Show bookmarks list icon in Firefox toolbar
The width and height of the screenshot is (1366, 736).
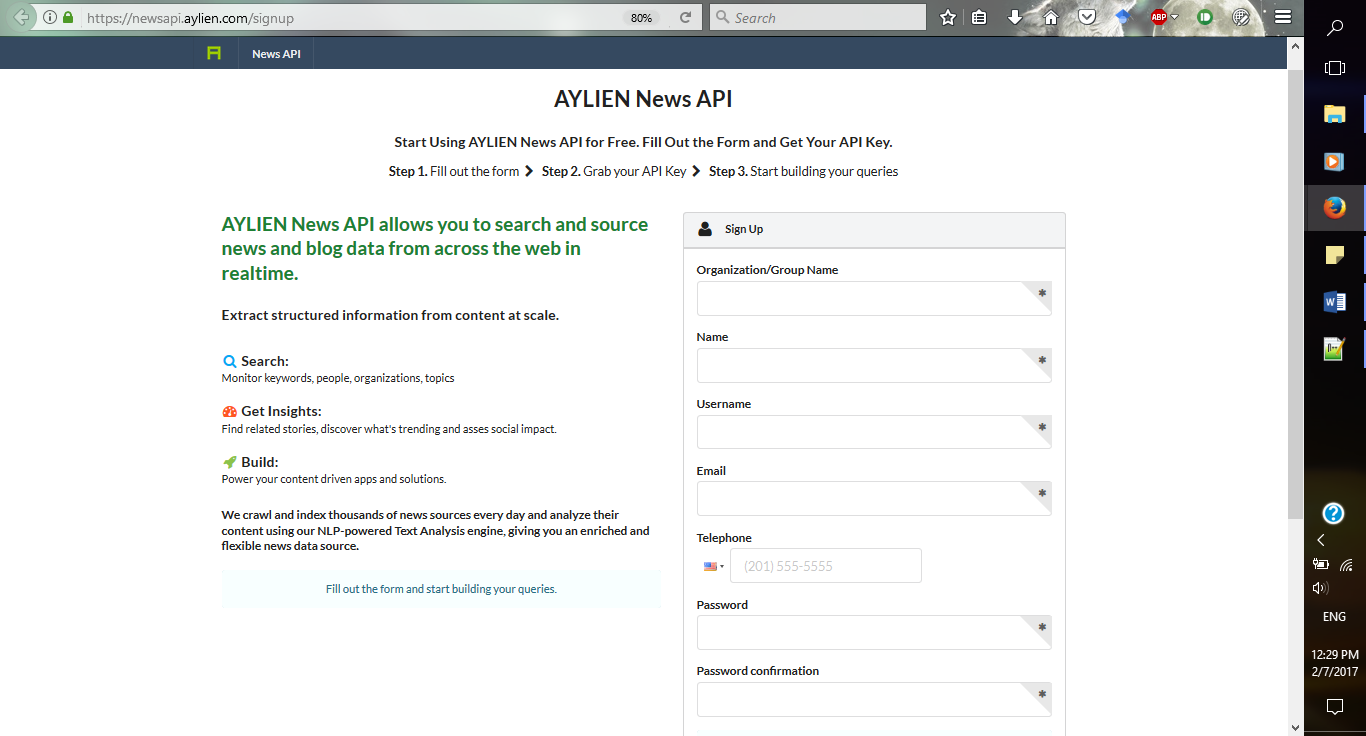click(980, 17)
